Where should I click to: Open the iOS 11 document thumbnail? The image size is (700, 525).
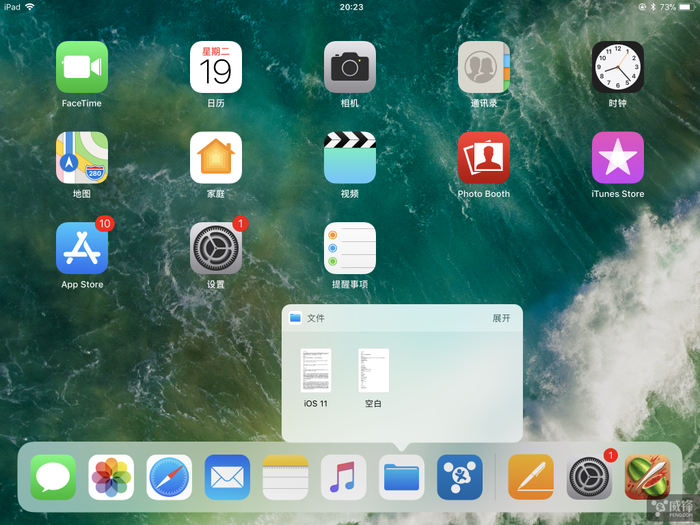click(x=316, y=371)
